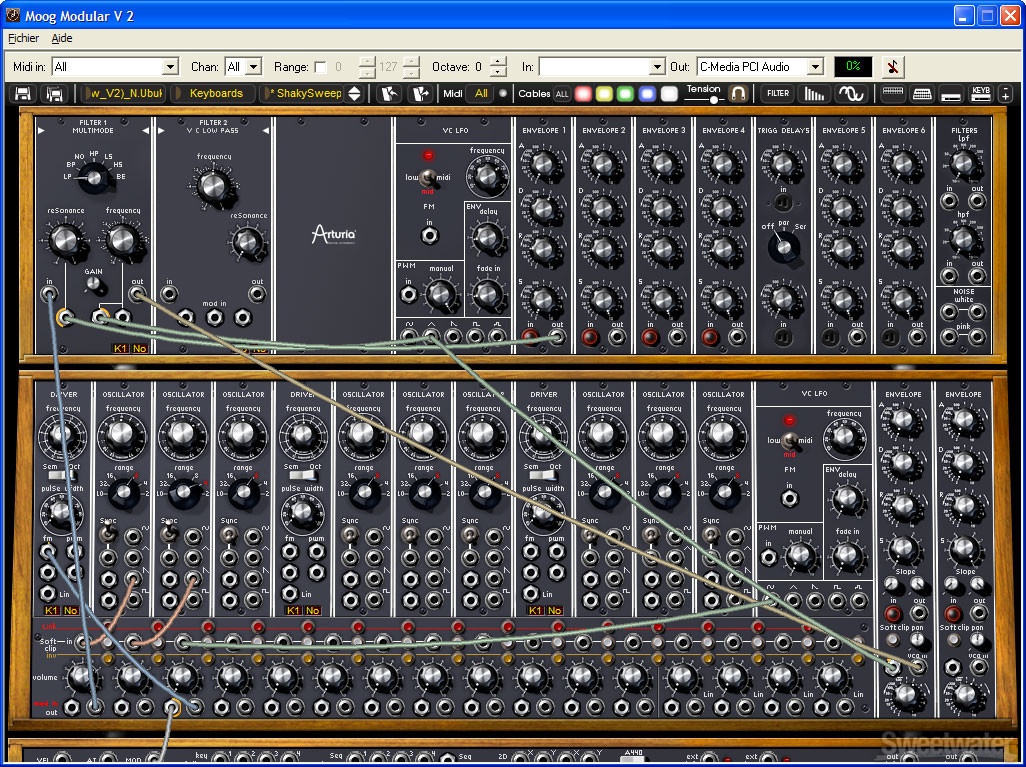This screenshot has width=1026, height=767.
Task: Open the bank selector w_V2)_N.Ubuk
Action: (x=123, y=94)
